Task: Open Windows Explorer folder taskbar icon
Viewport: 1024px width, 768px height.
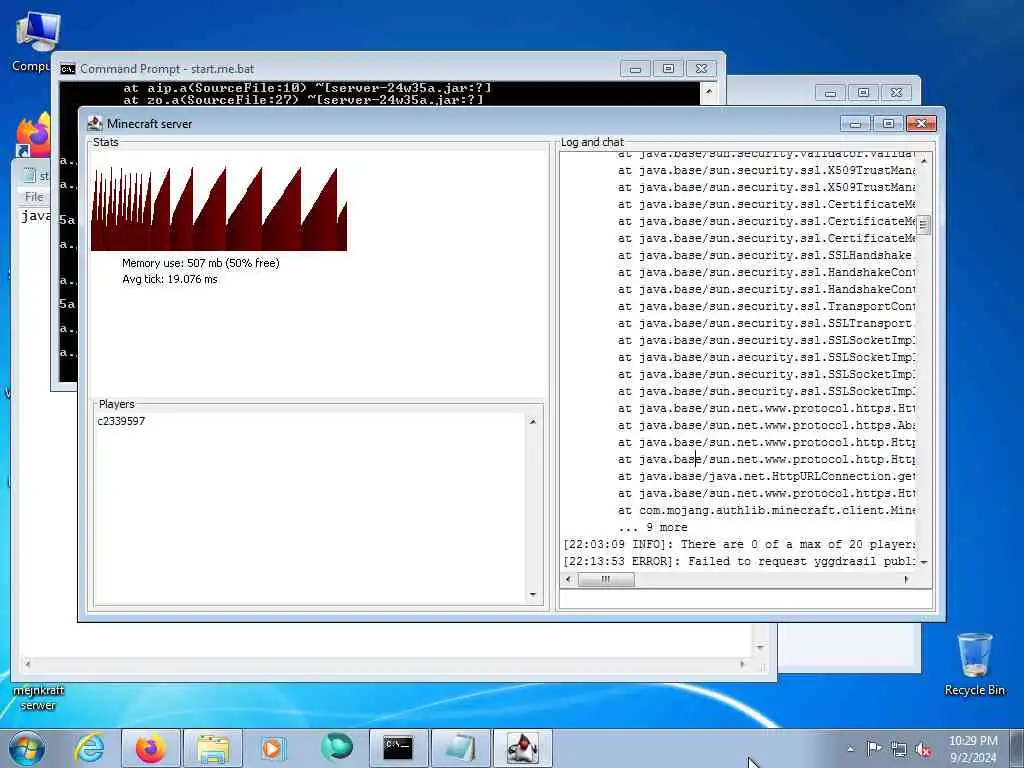Action: (213, 748)
